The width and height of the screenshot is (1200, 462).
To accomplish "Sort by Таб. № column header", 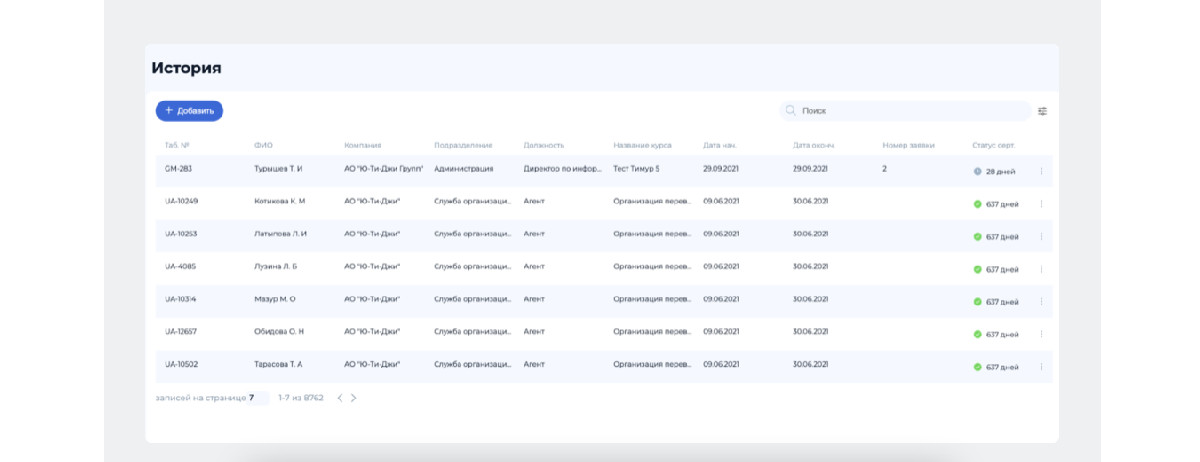I will point(177,145).
